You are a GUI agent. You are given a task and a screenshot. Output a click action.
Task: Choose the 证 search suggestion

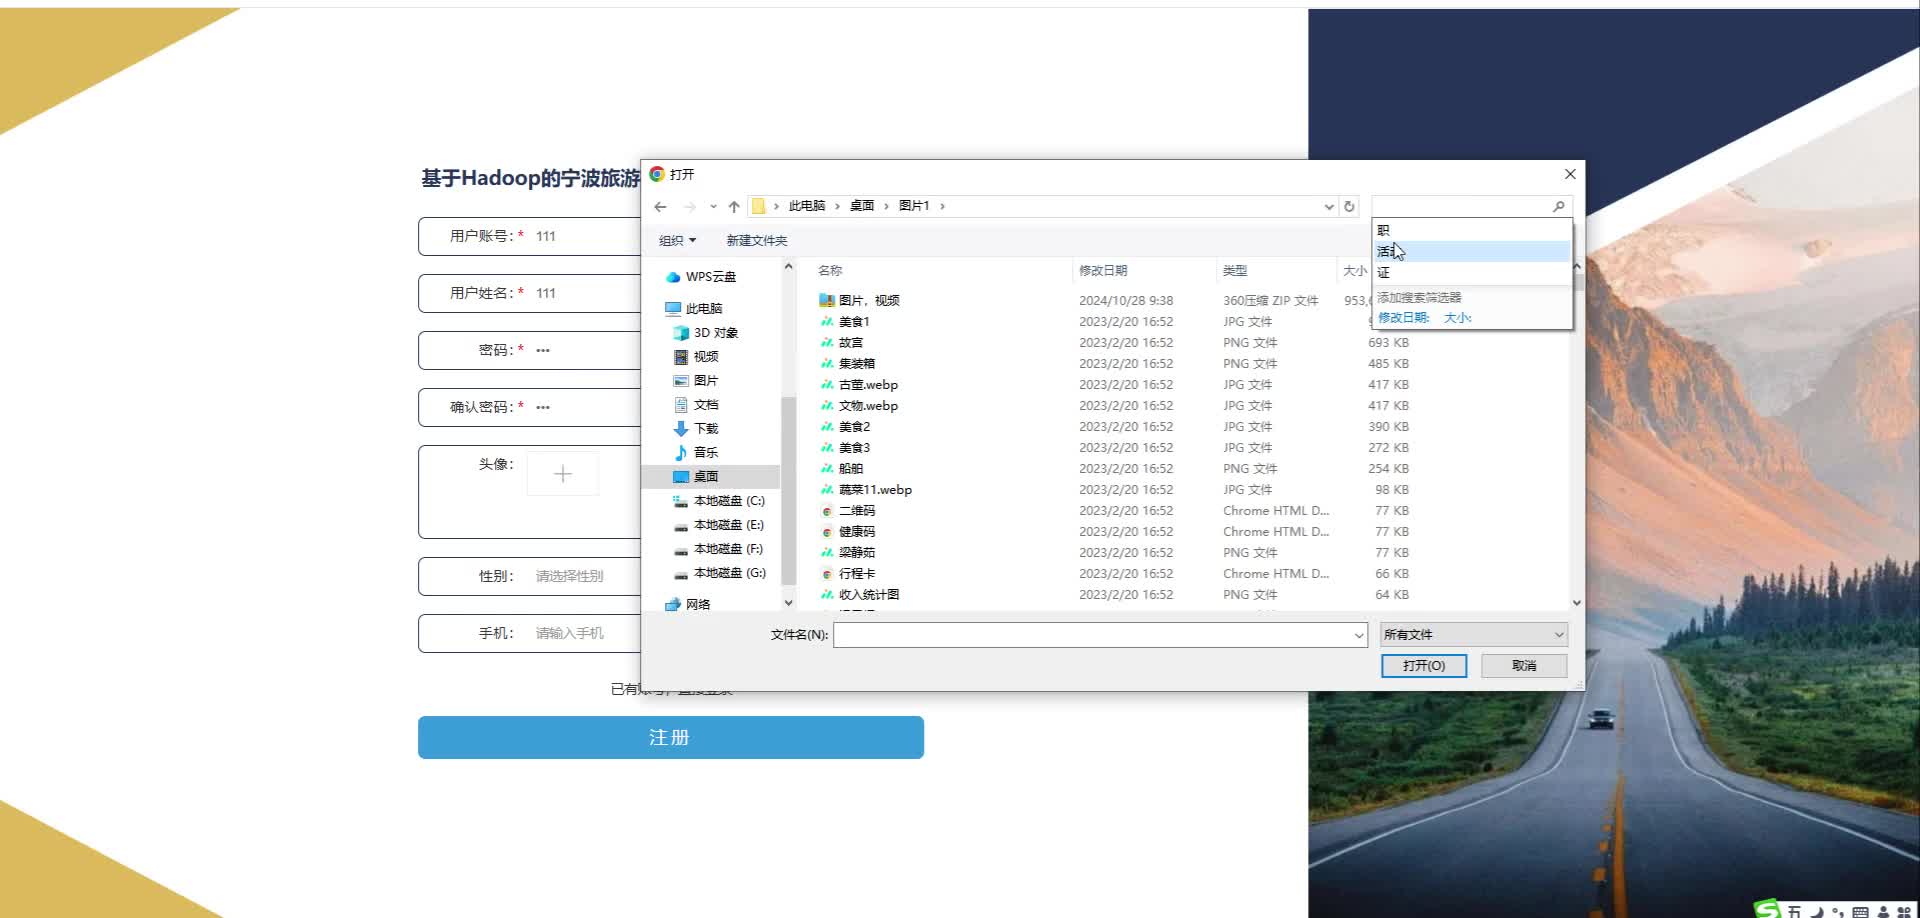pos(1471,272)
